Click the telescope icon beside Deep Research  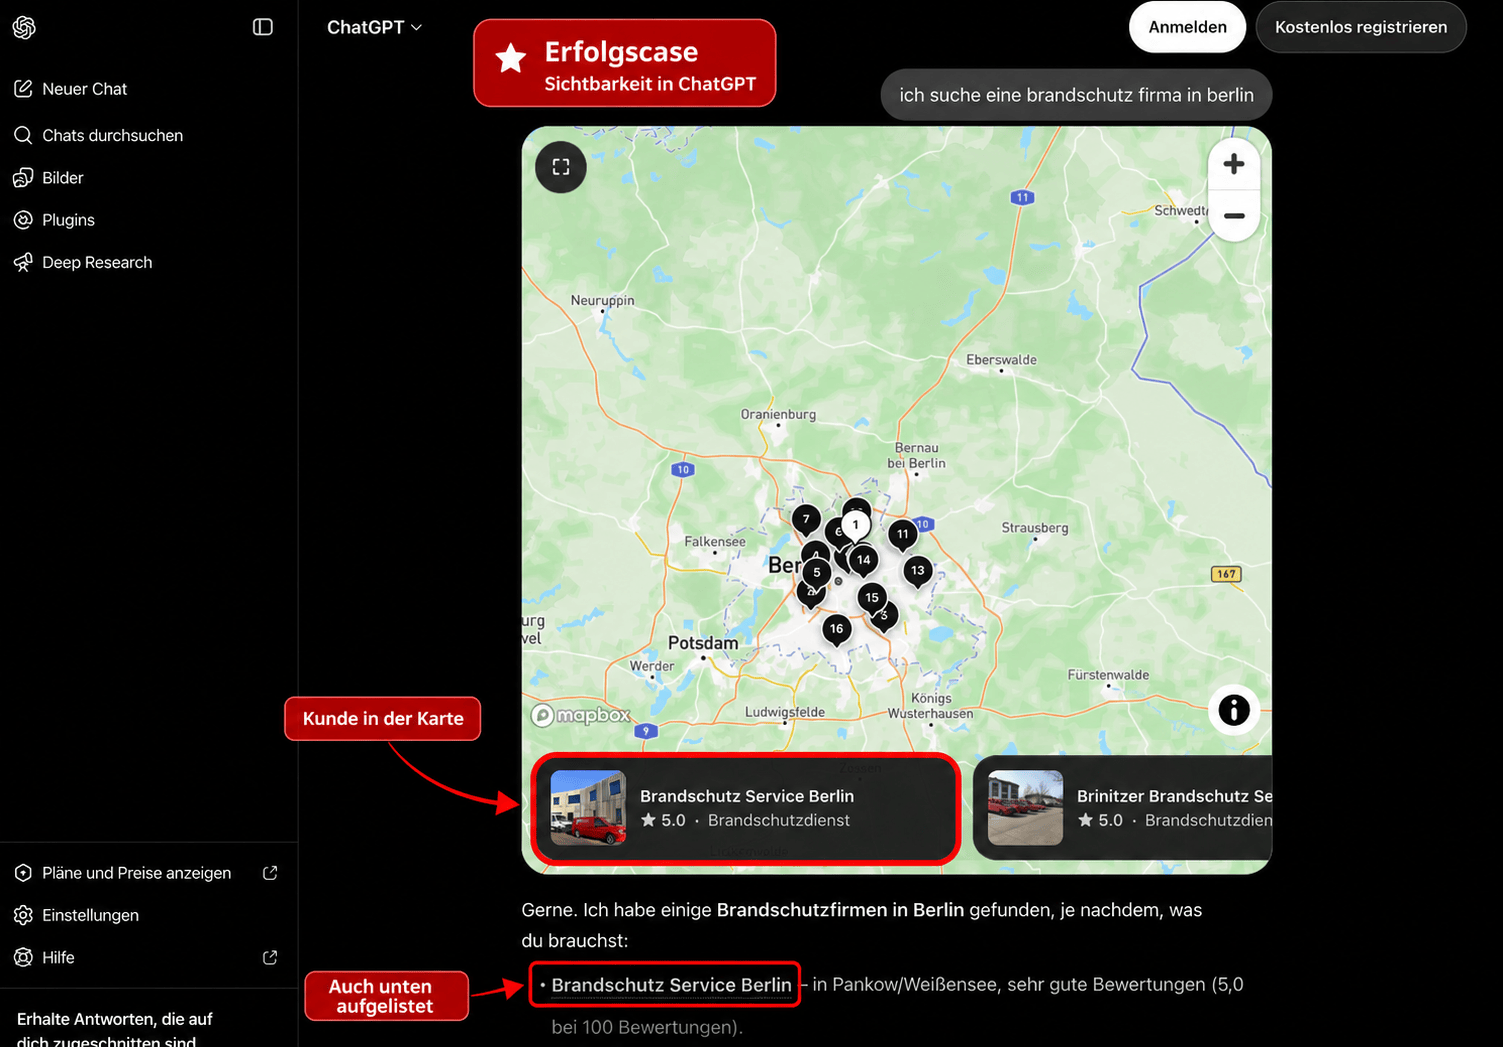[x=23, y=262]
